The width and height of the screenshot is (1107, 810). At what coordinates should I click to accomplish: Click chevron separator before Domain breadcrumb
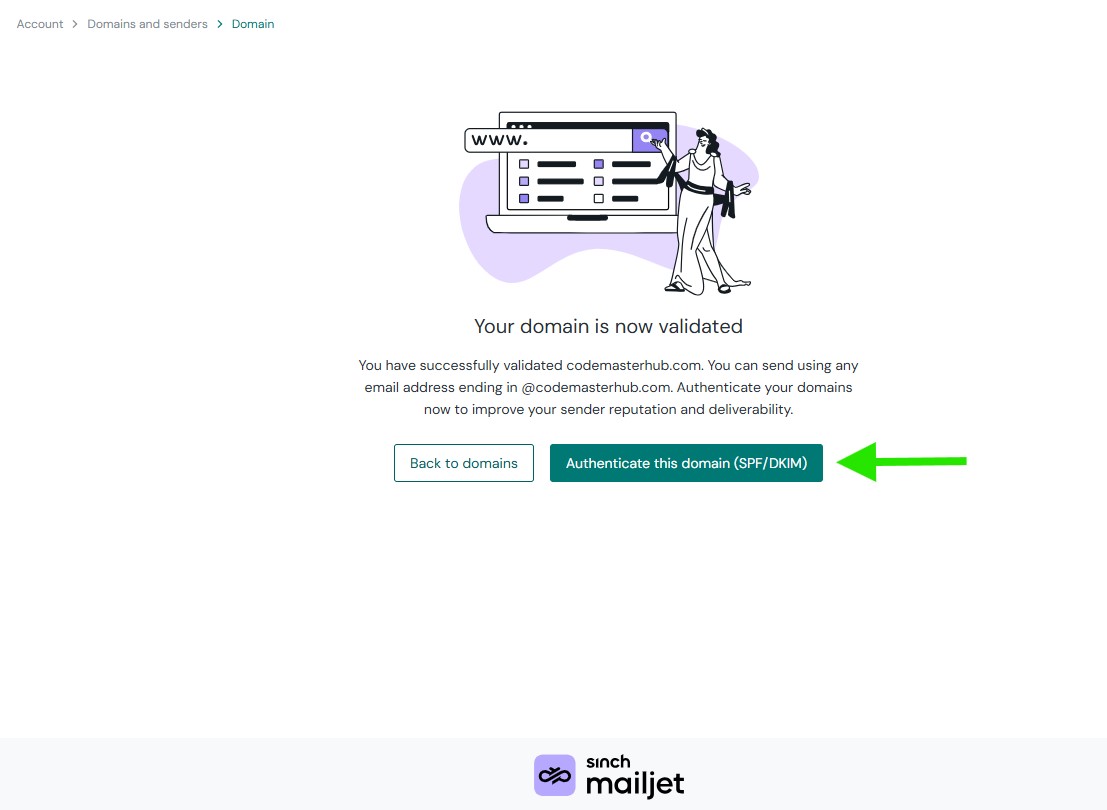(220, 24)
